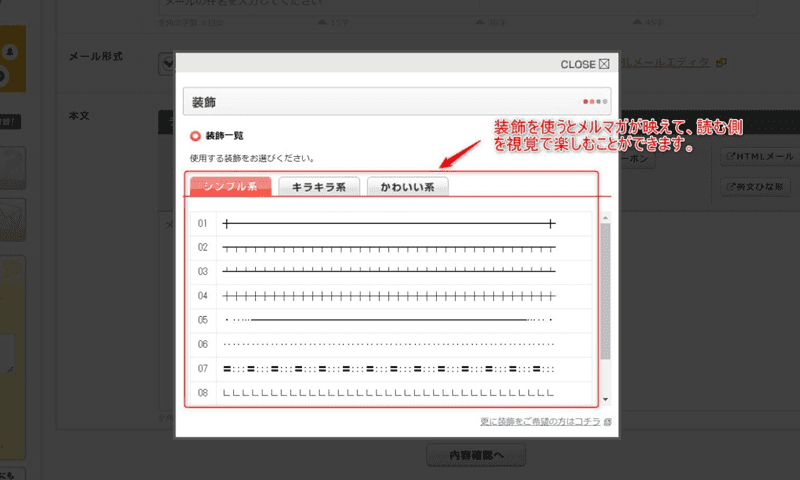The image size is (800, 480).
Task: Switch to the シンプル系 tab
Action: pos(230,186)
